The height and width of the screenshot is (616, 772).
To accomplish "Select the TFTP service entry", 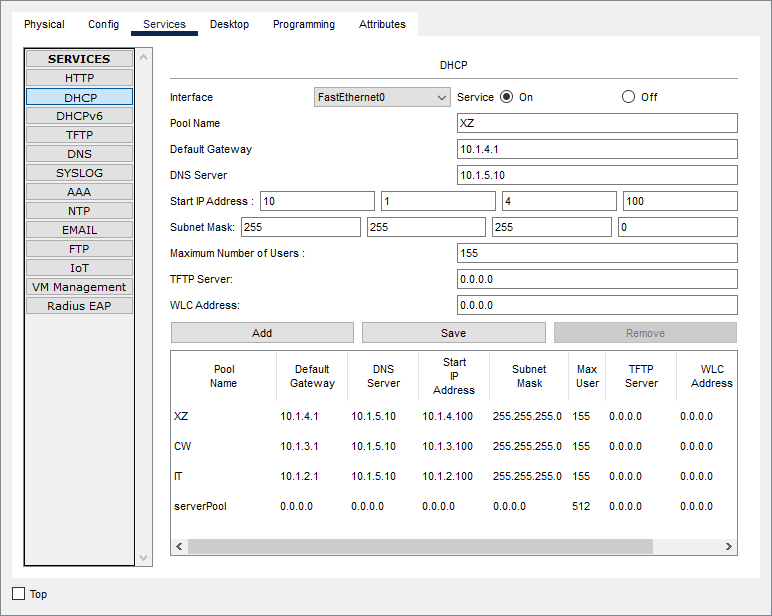I will (79, 135).
